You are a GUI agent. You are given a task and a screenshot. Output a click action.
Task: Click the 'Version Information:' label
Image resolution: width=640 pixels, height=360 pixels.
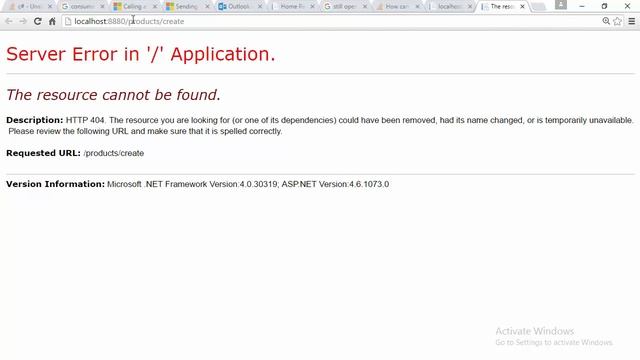coord(56,184)
